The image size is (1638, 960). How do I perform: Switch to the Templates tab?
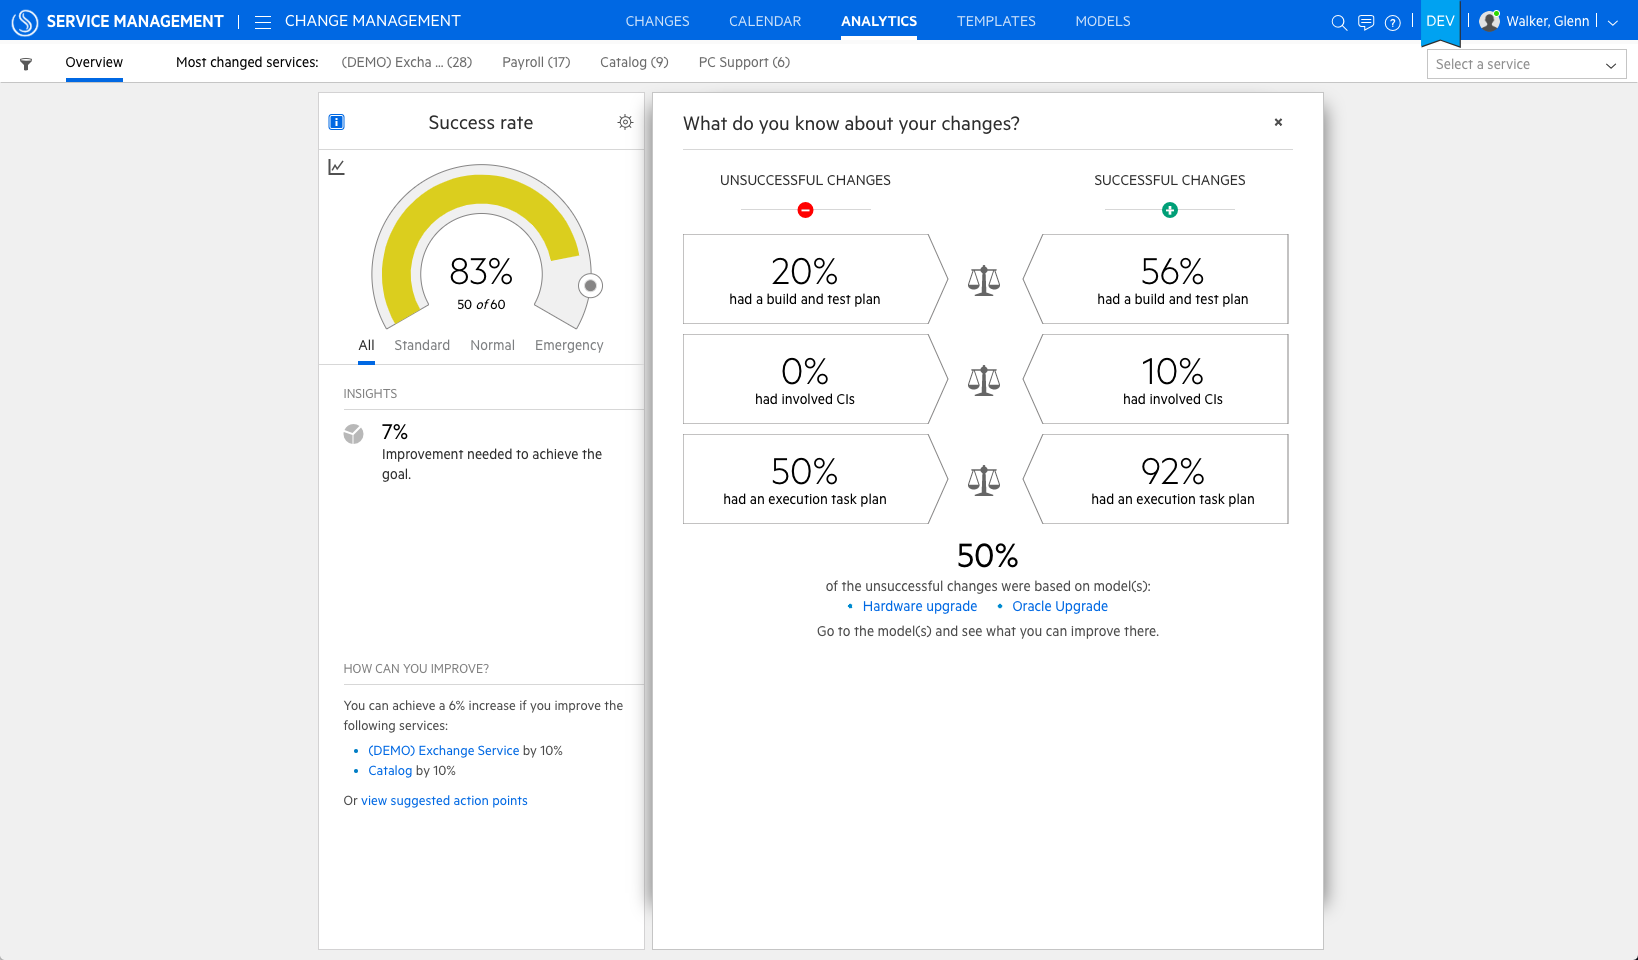[996, 21]
